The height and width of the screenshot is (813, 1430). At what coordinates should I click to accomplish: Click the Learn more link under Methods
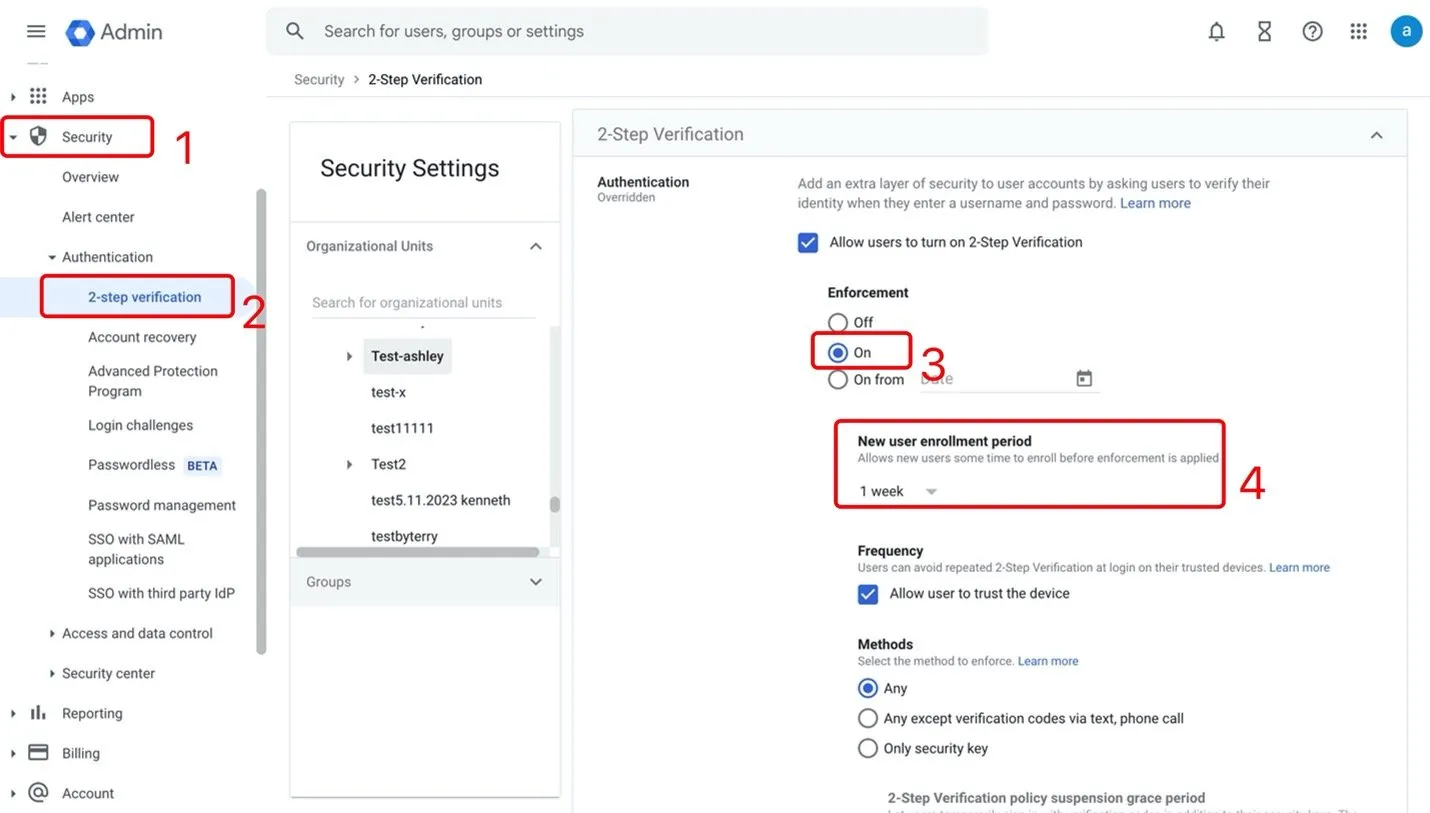tap(1047, 660)
